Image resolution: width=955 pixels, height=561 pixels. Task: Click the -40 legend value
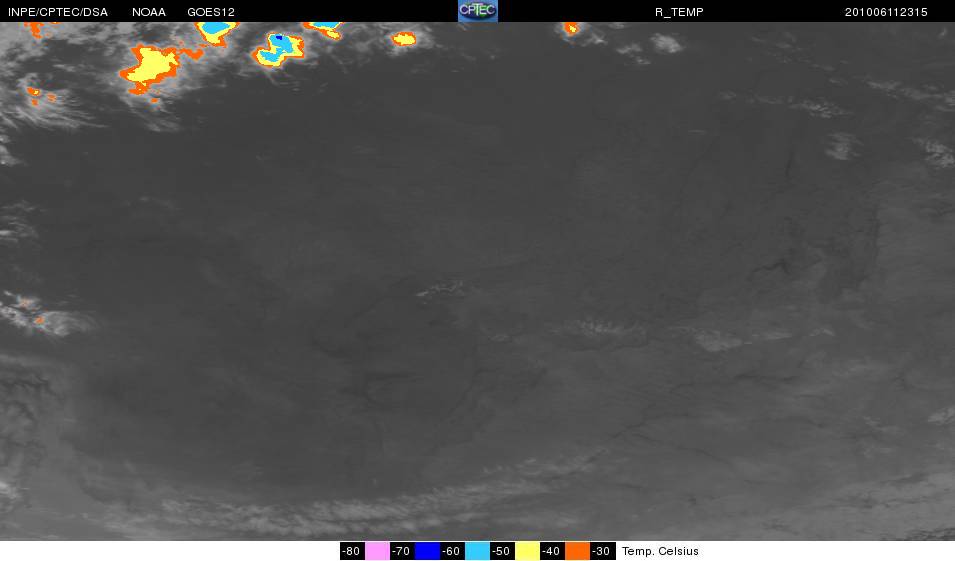click(x=552, y=551)
